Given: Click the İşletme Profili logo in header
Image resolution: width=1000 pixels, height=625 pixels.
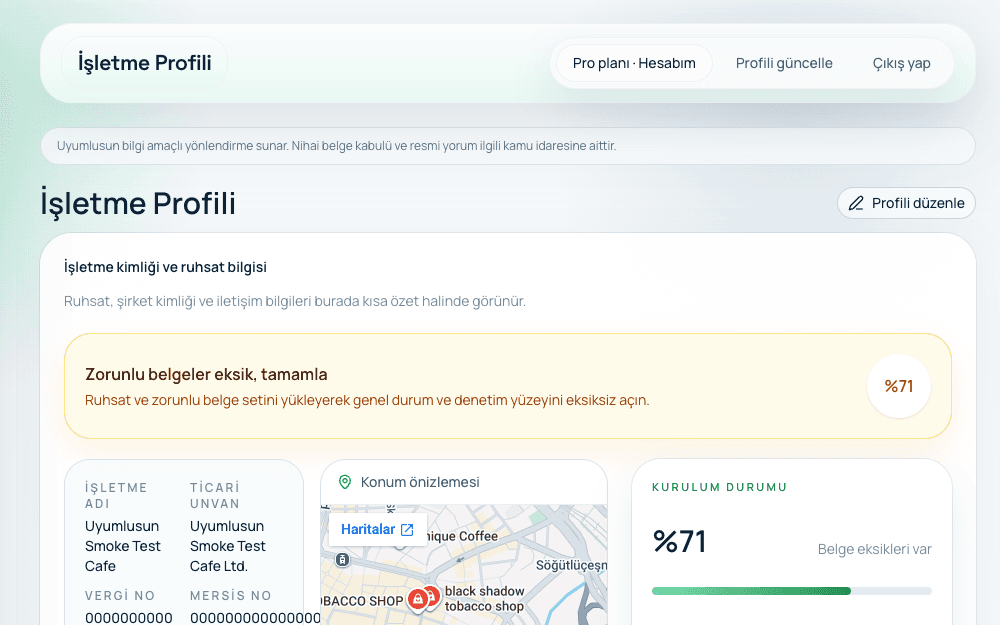Looking at the screenshot, I should pos(144,62).
